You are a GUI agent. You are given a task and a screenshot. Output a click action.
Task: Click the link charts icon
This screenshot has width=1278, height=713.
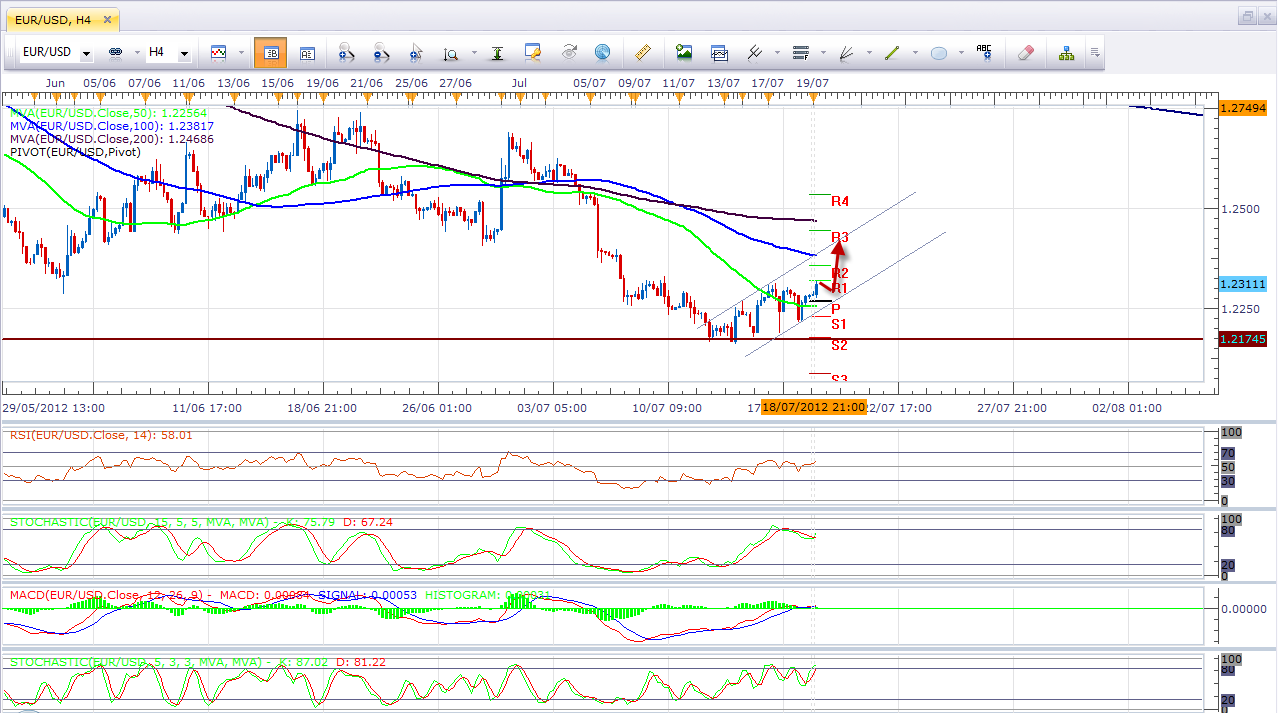point(114,52)
